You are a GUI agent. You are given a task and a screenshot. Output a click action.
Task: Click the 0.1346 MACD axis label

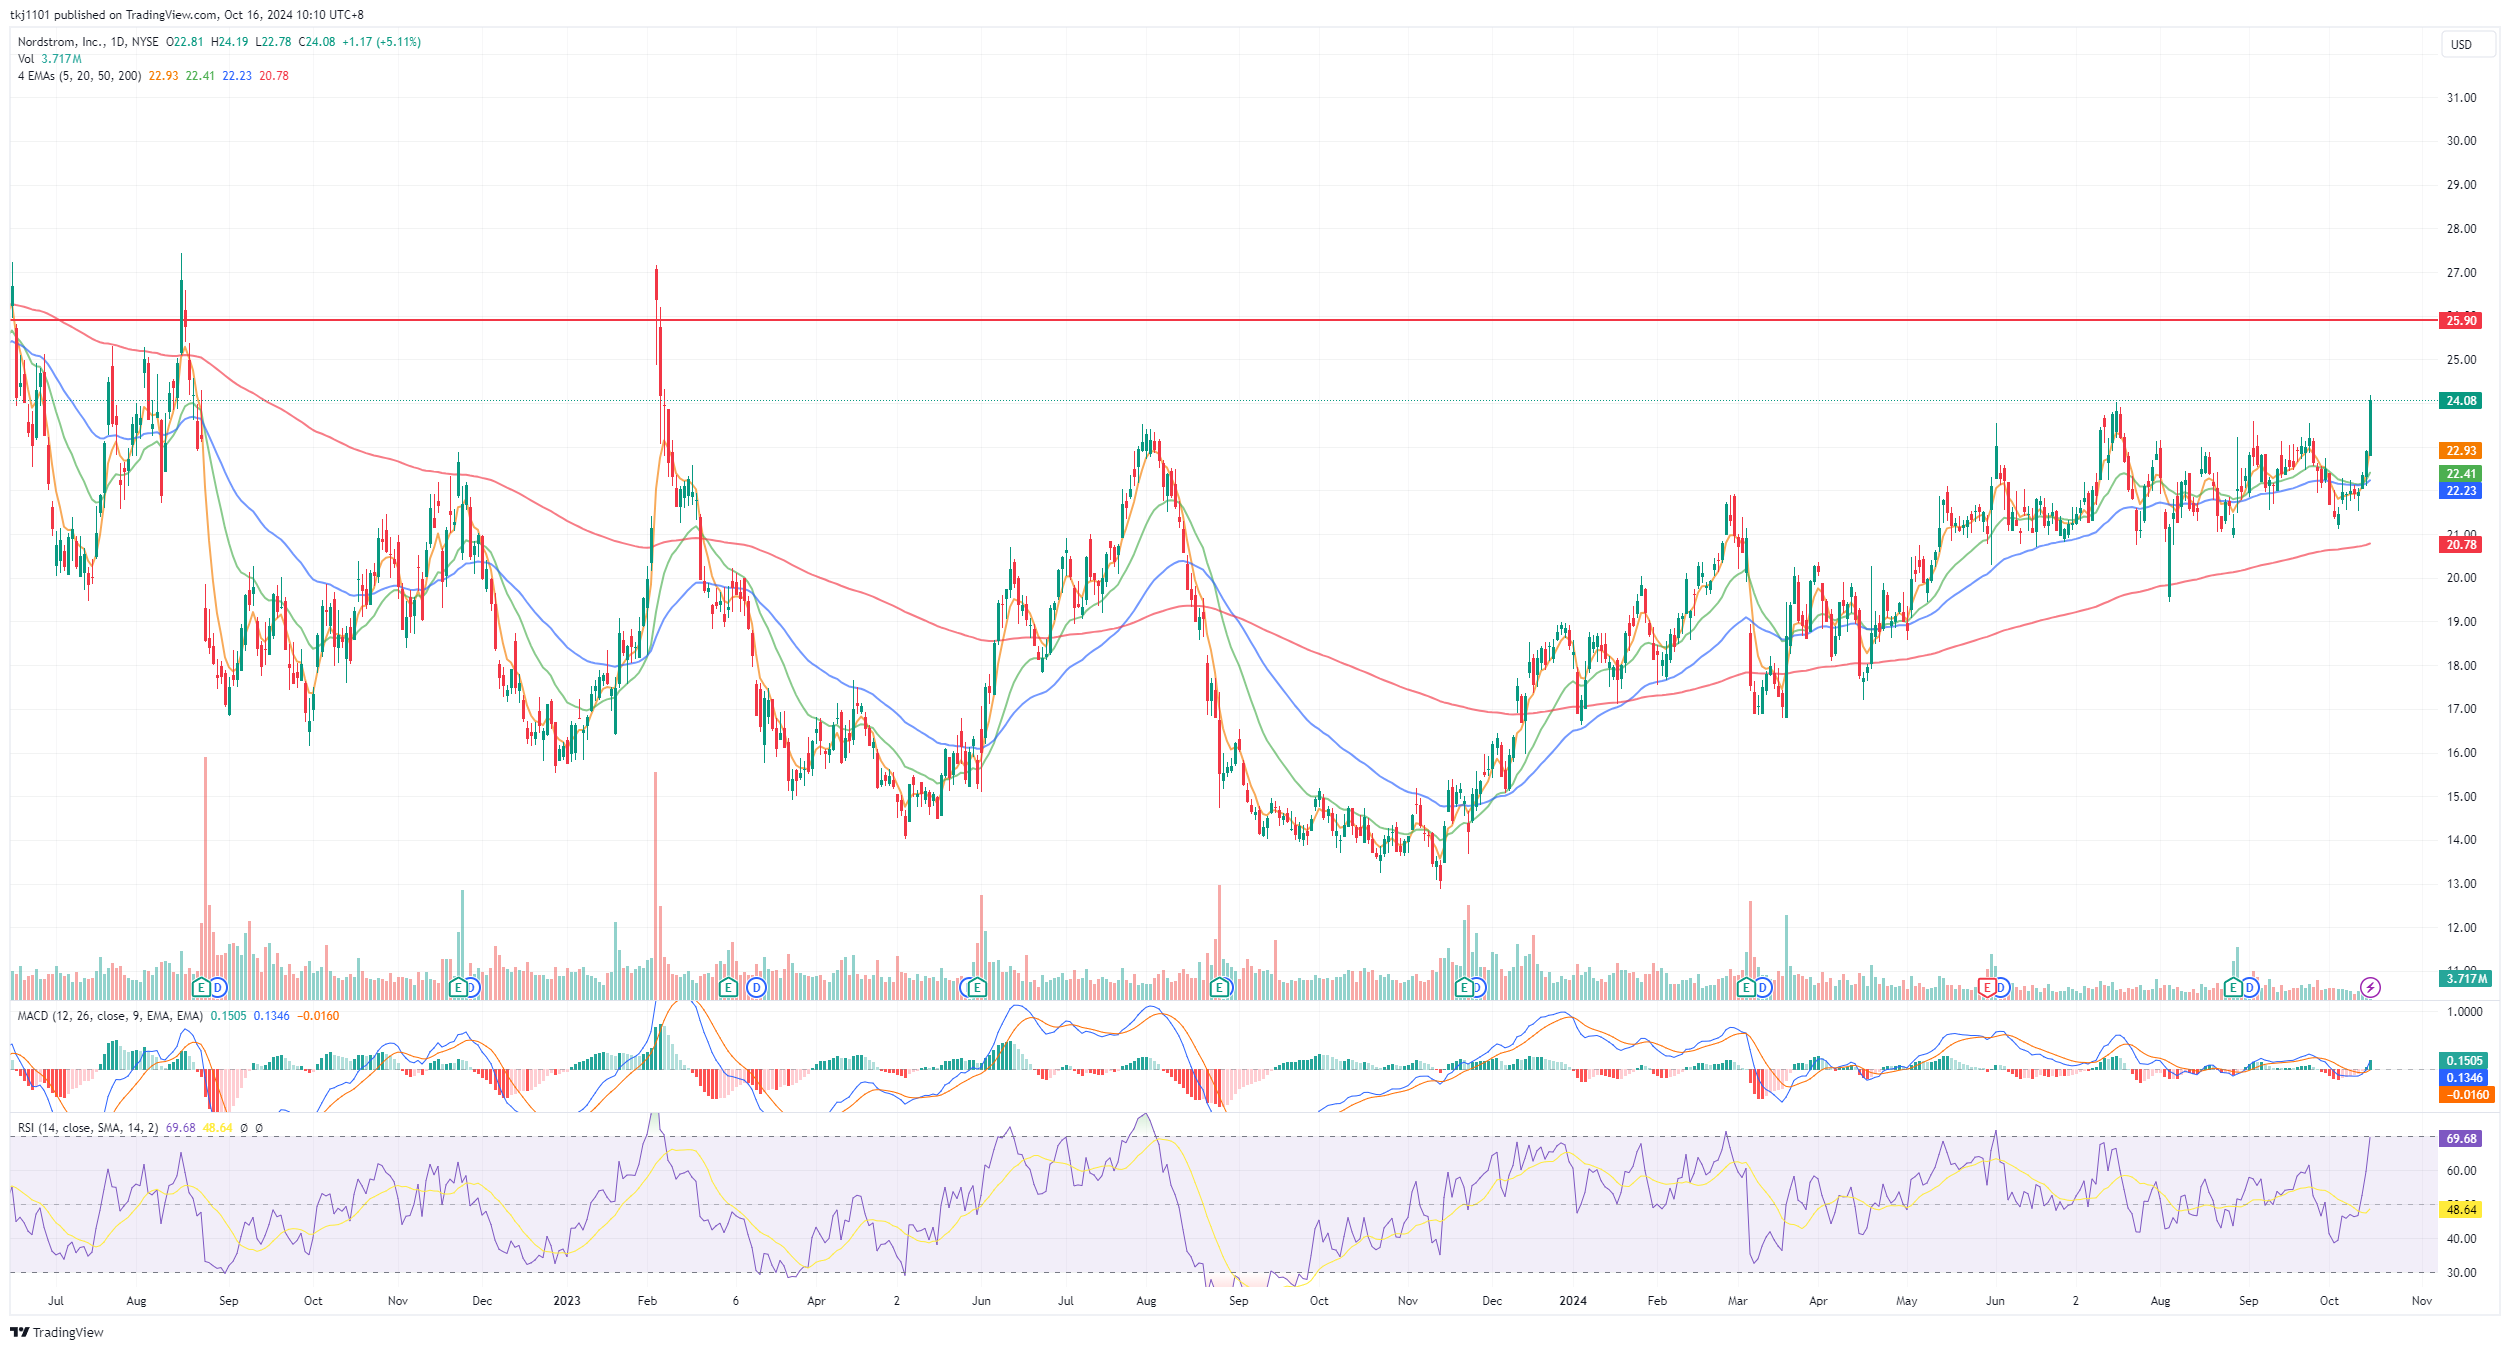2465,1078
